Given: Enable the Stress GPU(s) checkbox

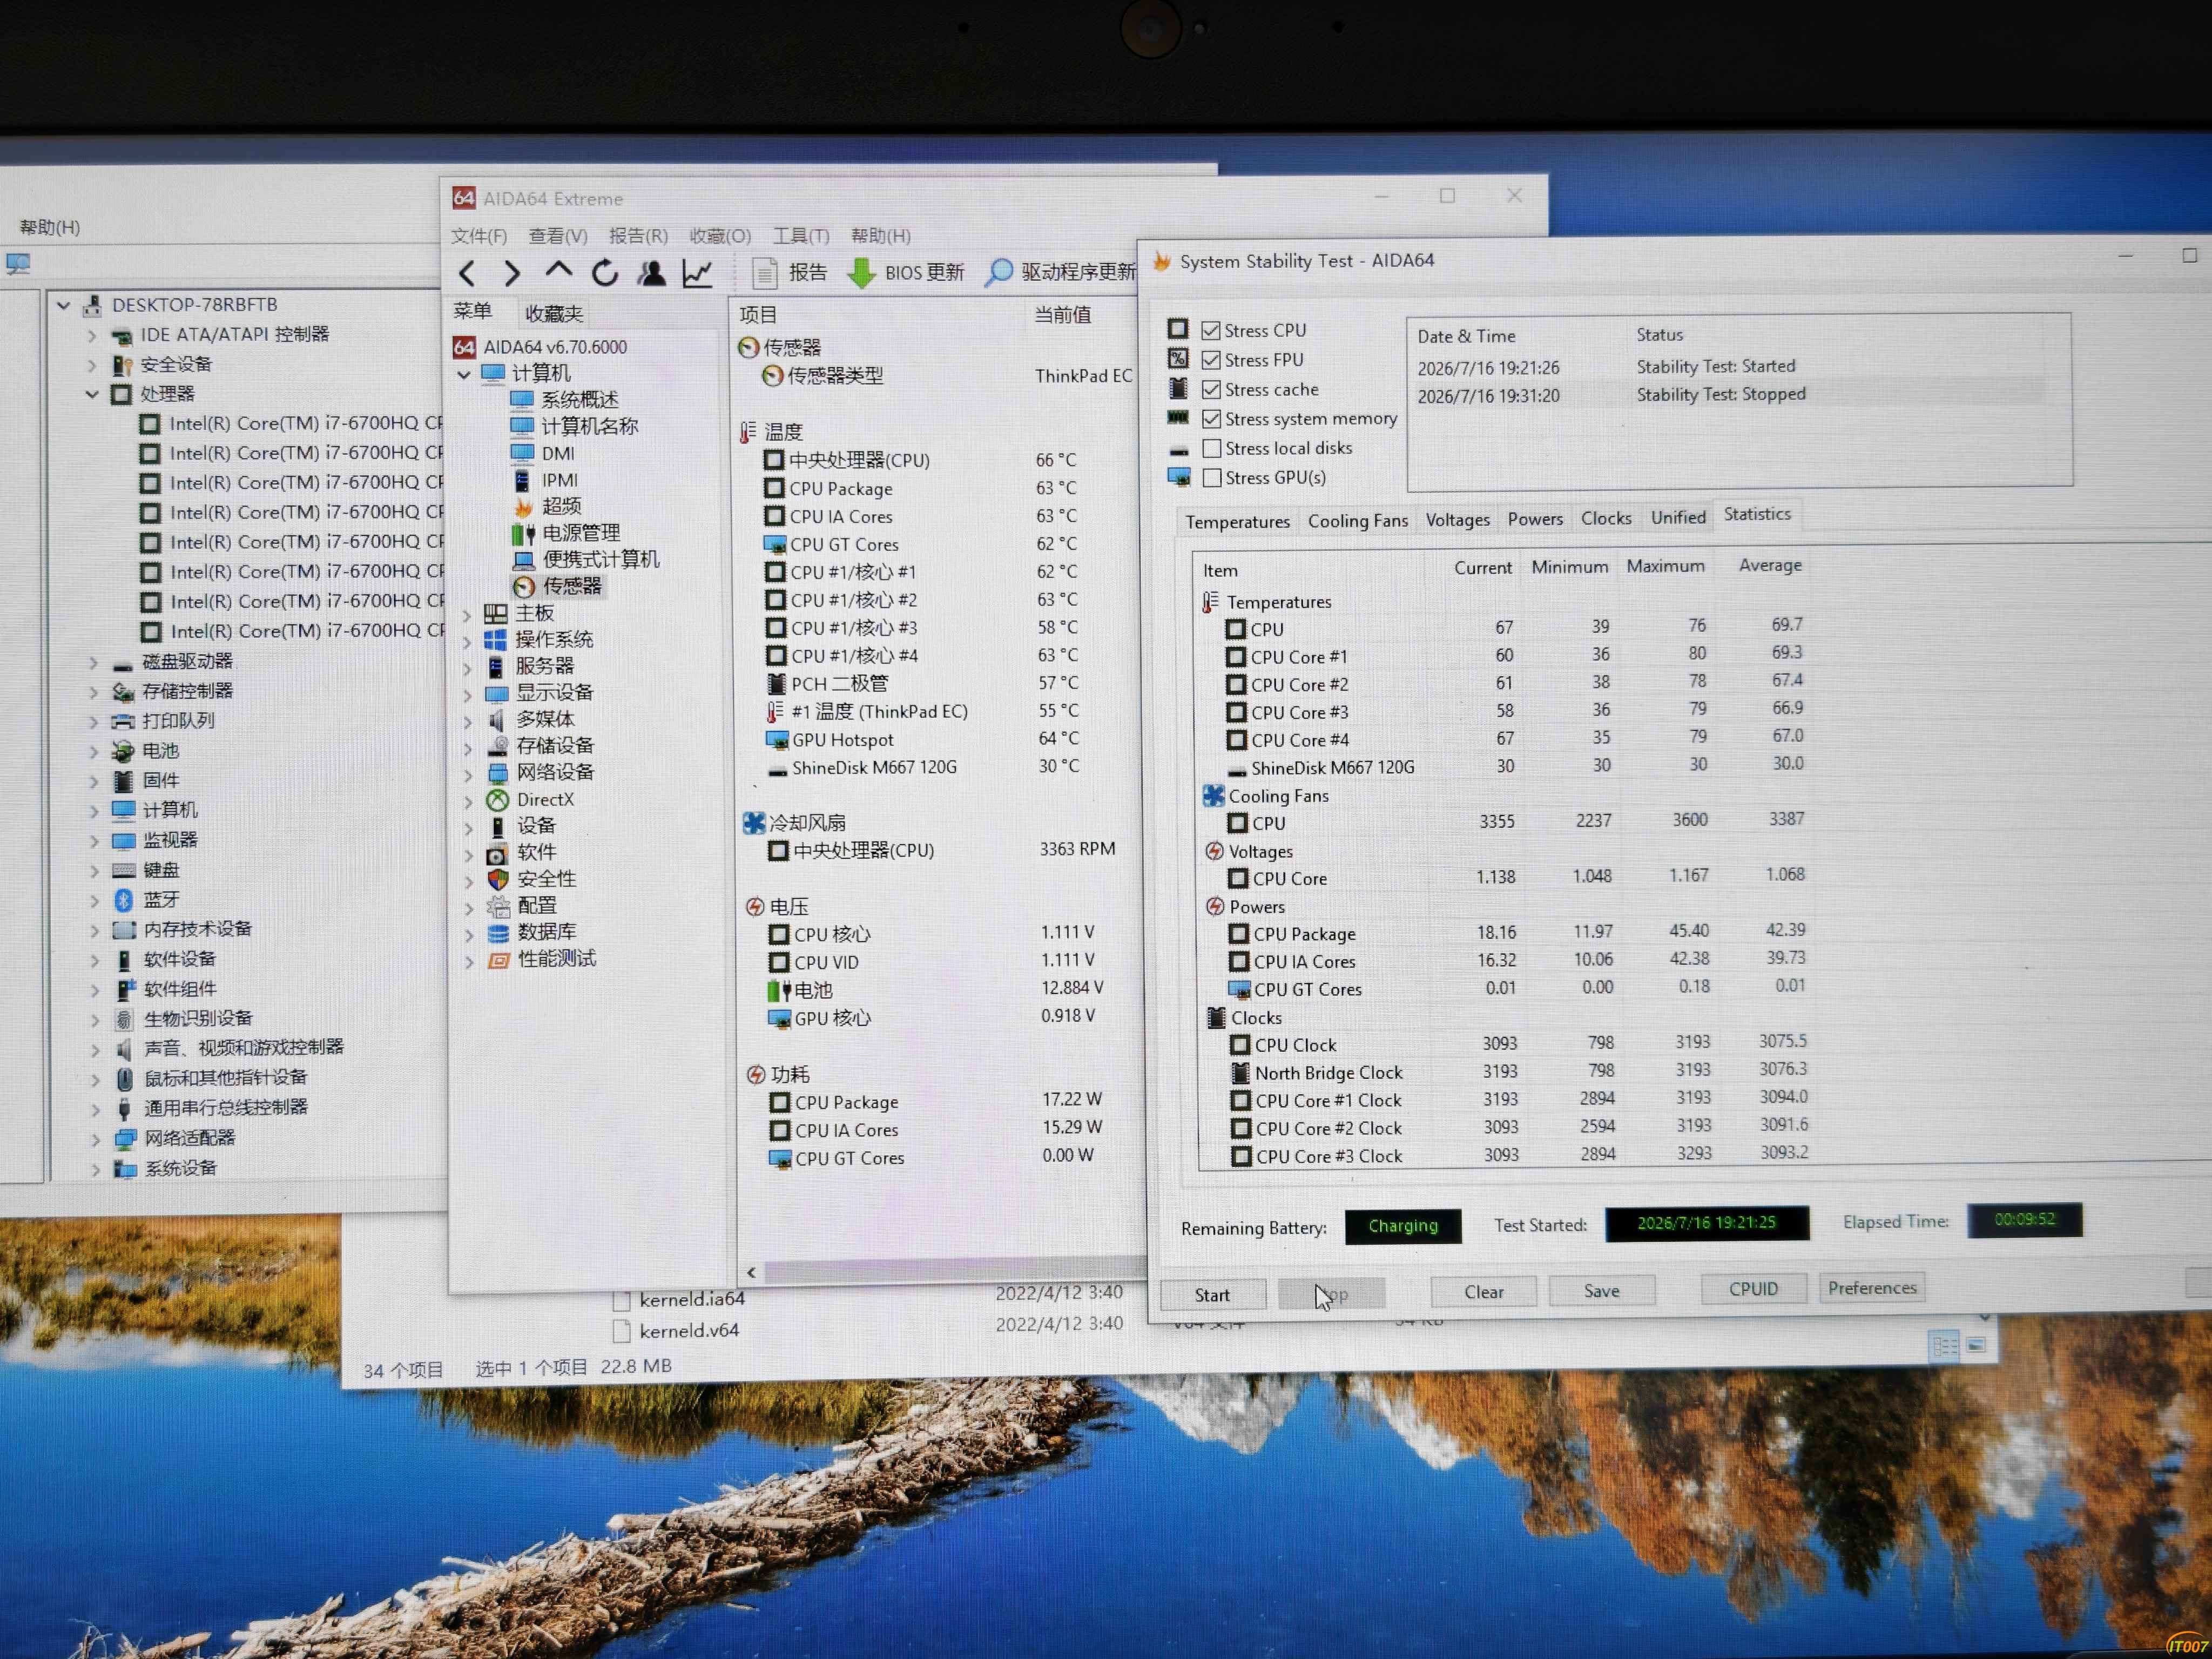Looking at the screenshot, I should (x=1212, y=478).
